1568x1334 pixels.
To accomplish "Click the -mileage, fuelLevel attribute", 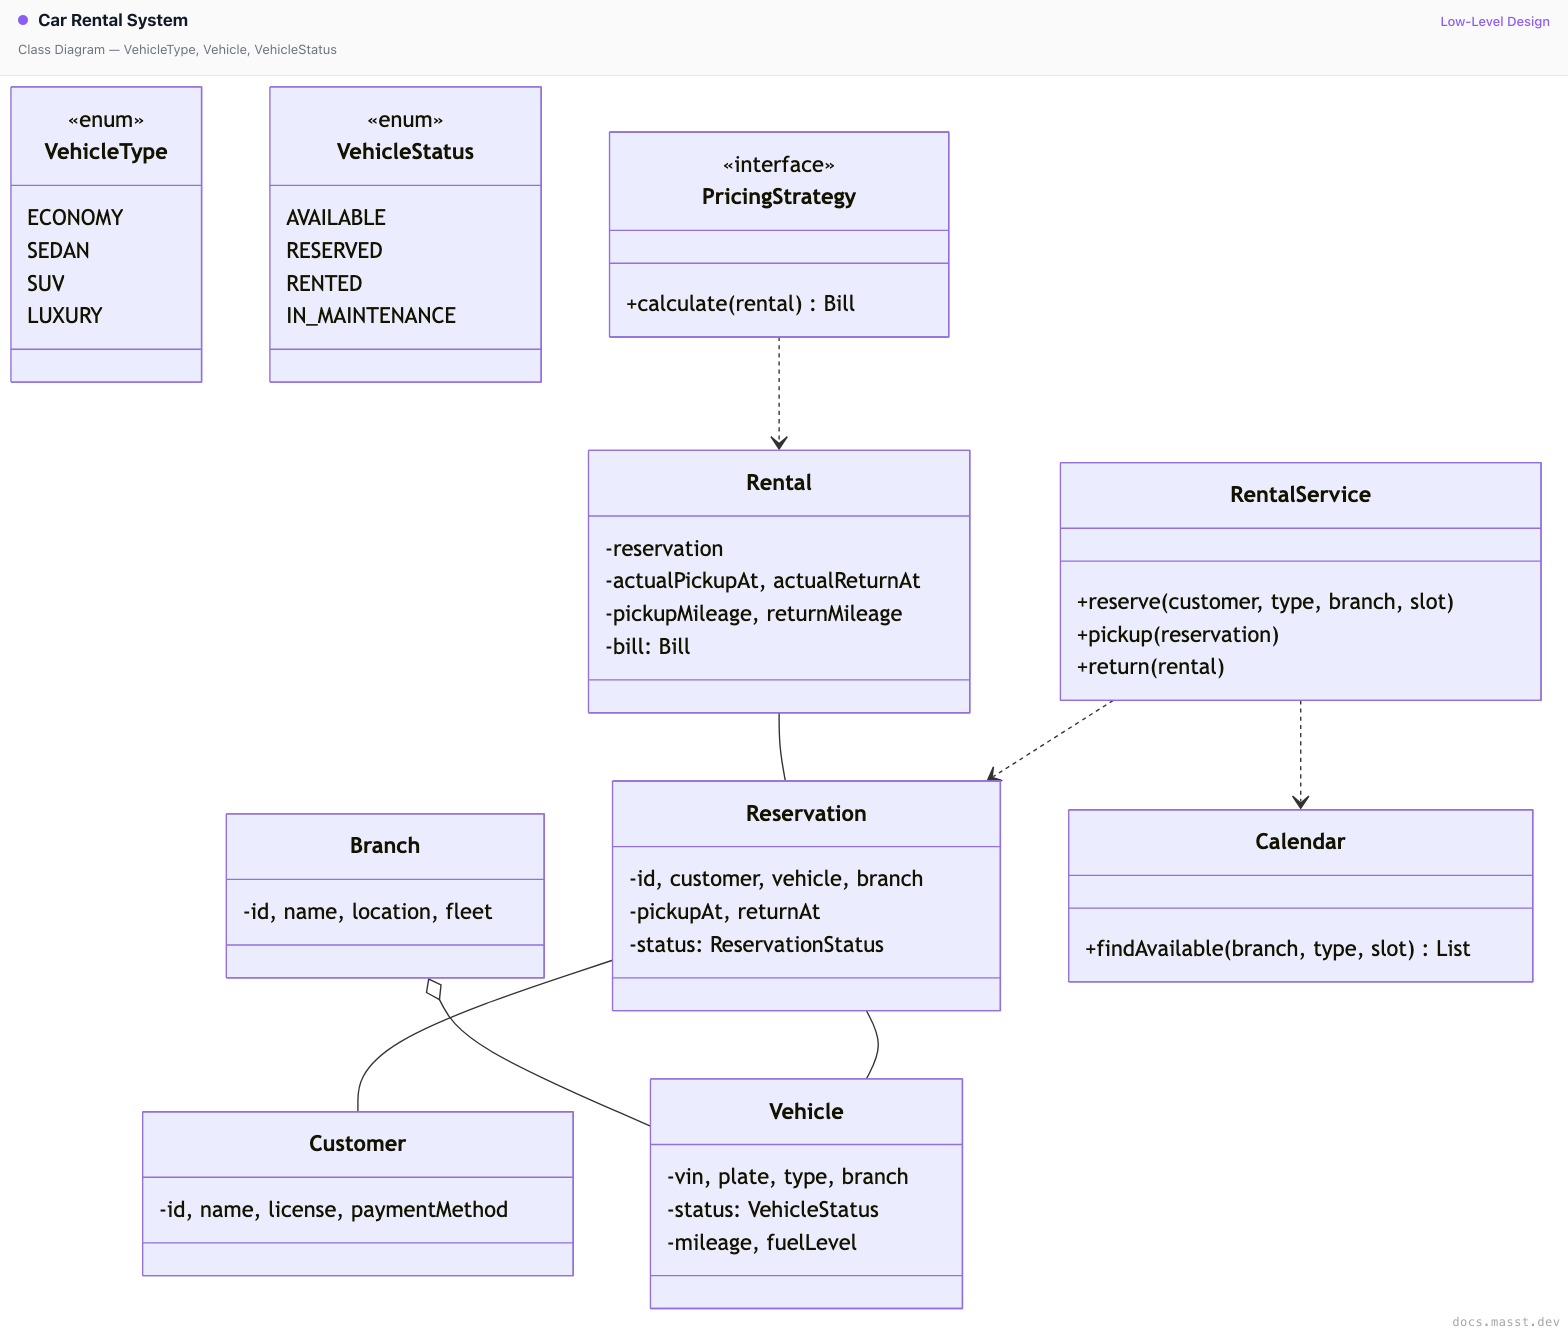I will coord(762,1243).
